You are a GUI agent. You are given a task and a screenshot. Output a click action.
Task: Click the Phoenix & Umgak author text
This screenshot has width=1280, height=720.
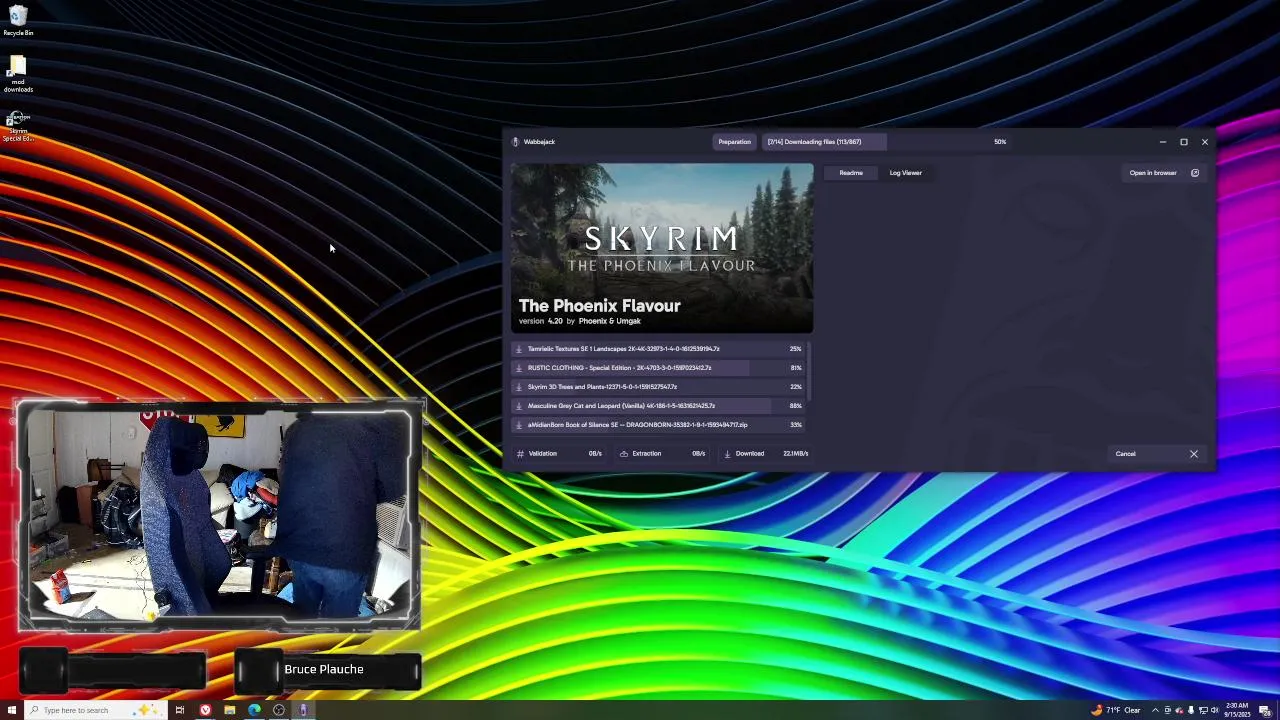point(609,321)
